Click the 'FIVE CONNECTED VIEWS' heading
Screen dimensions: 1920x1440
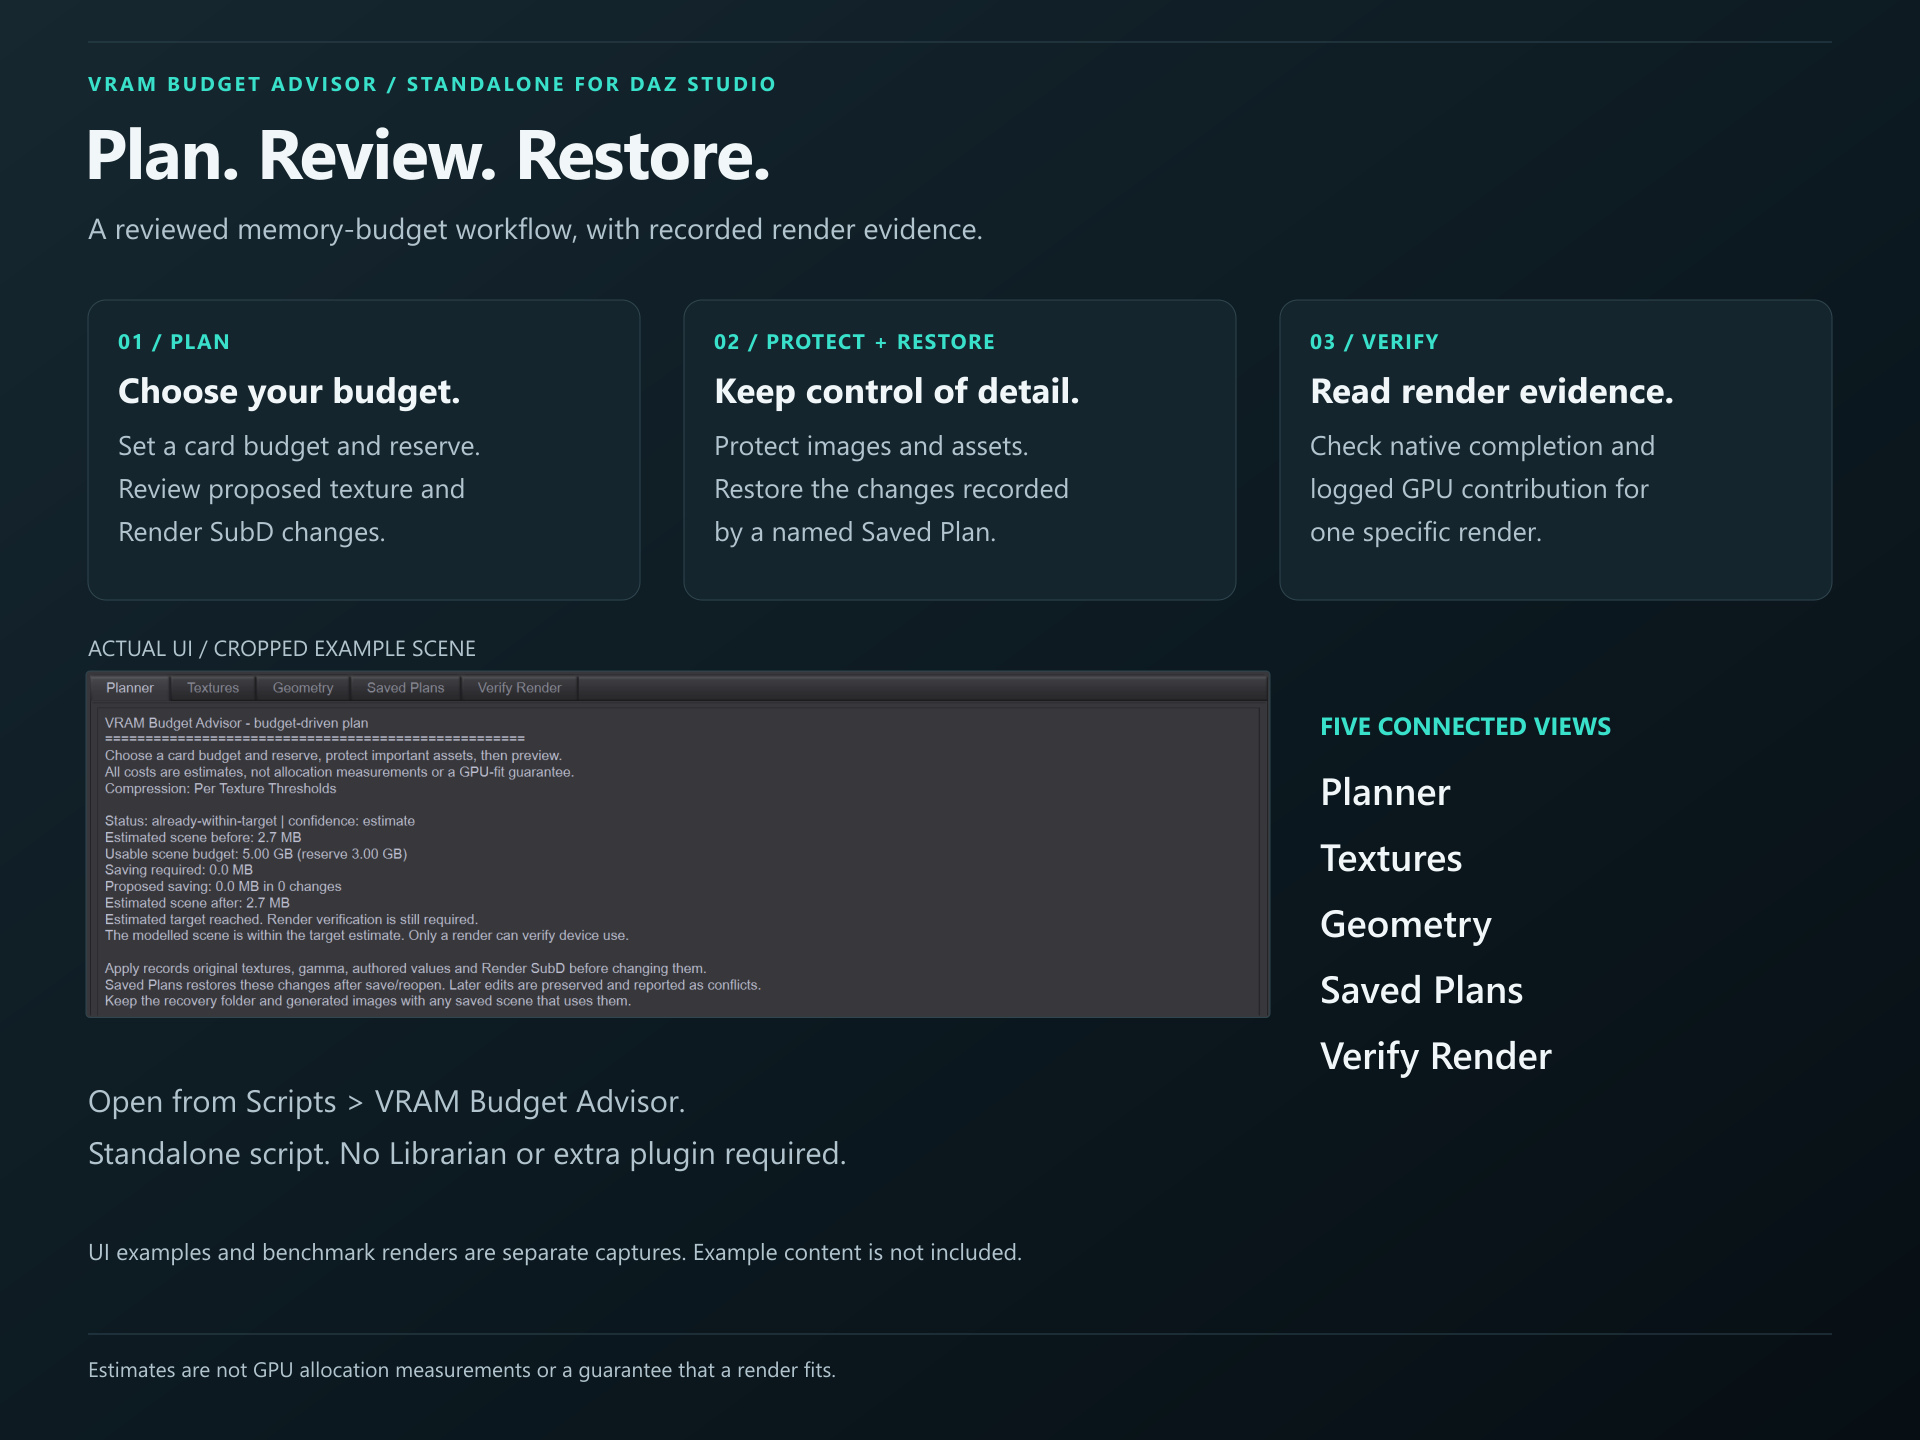(1465, 727)
